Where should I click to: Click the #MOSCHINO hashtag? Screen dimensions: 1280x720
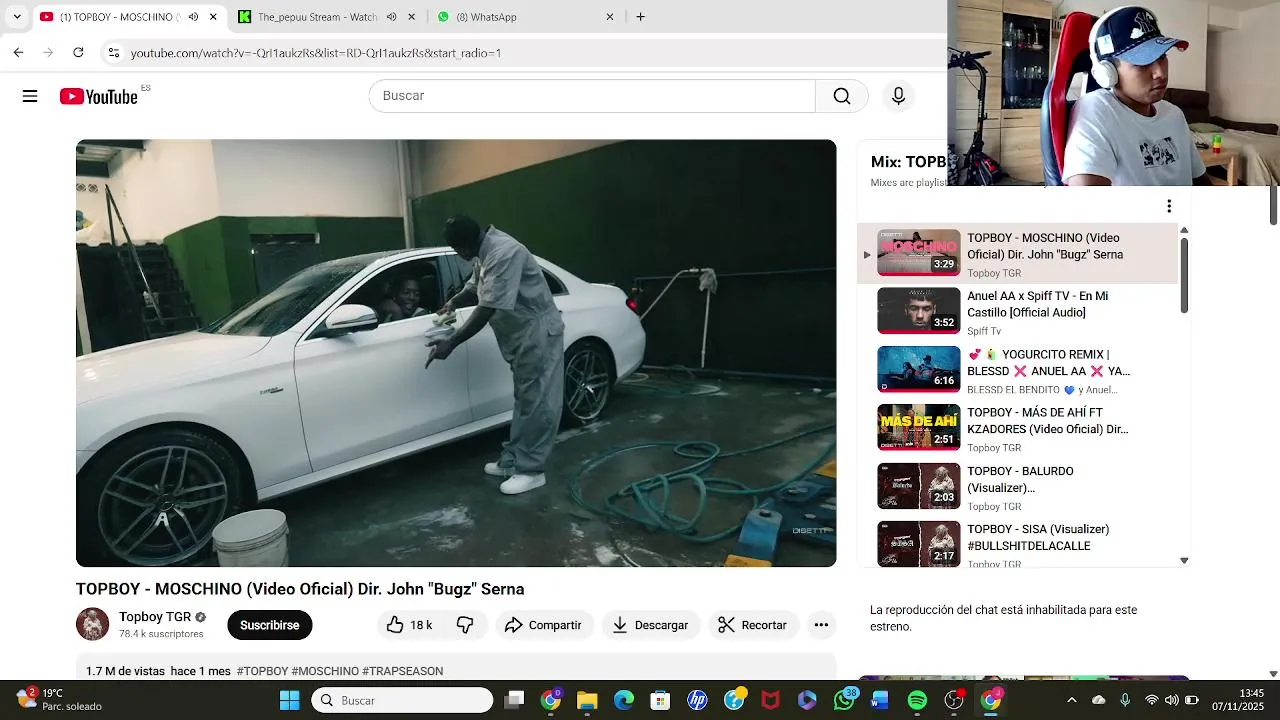click(325, 671)
